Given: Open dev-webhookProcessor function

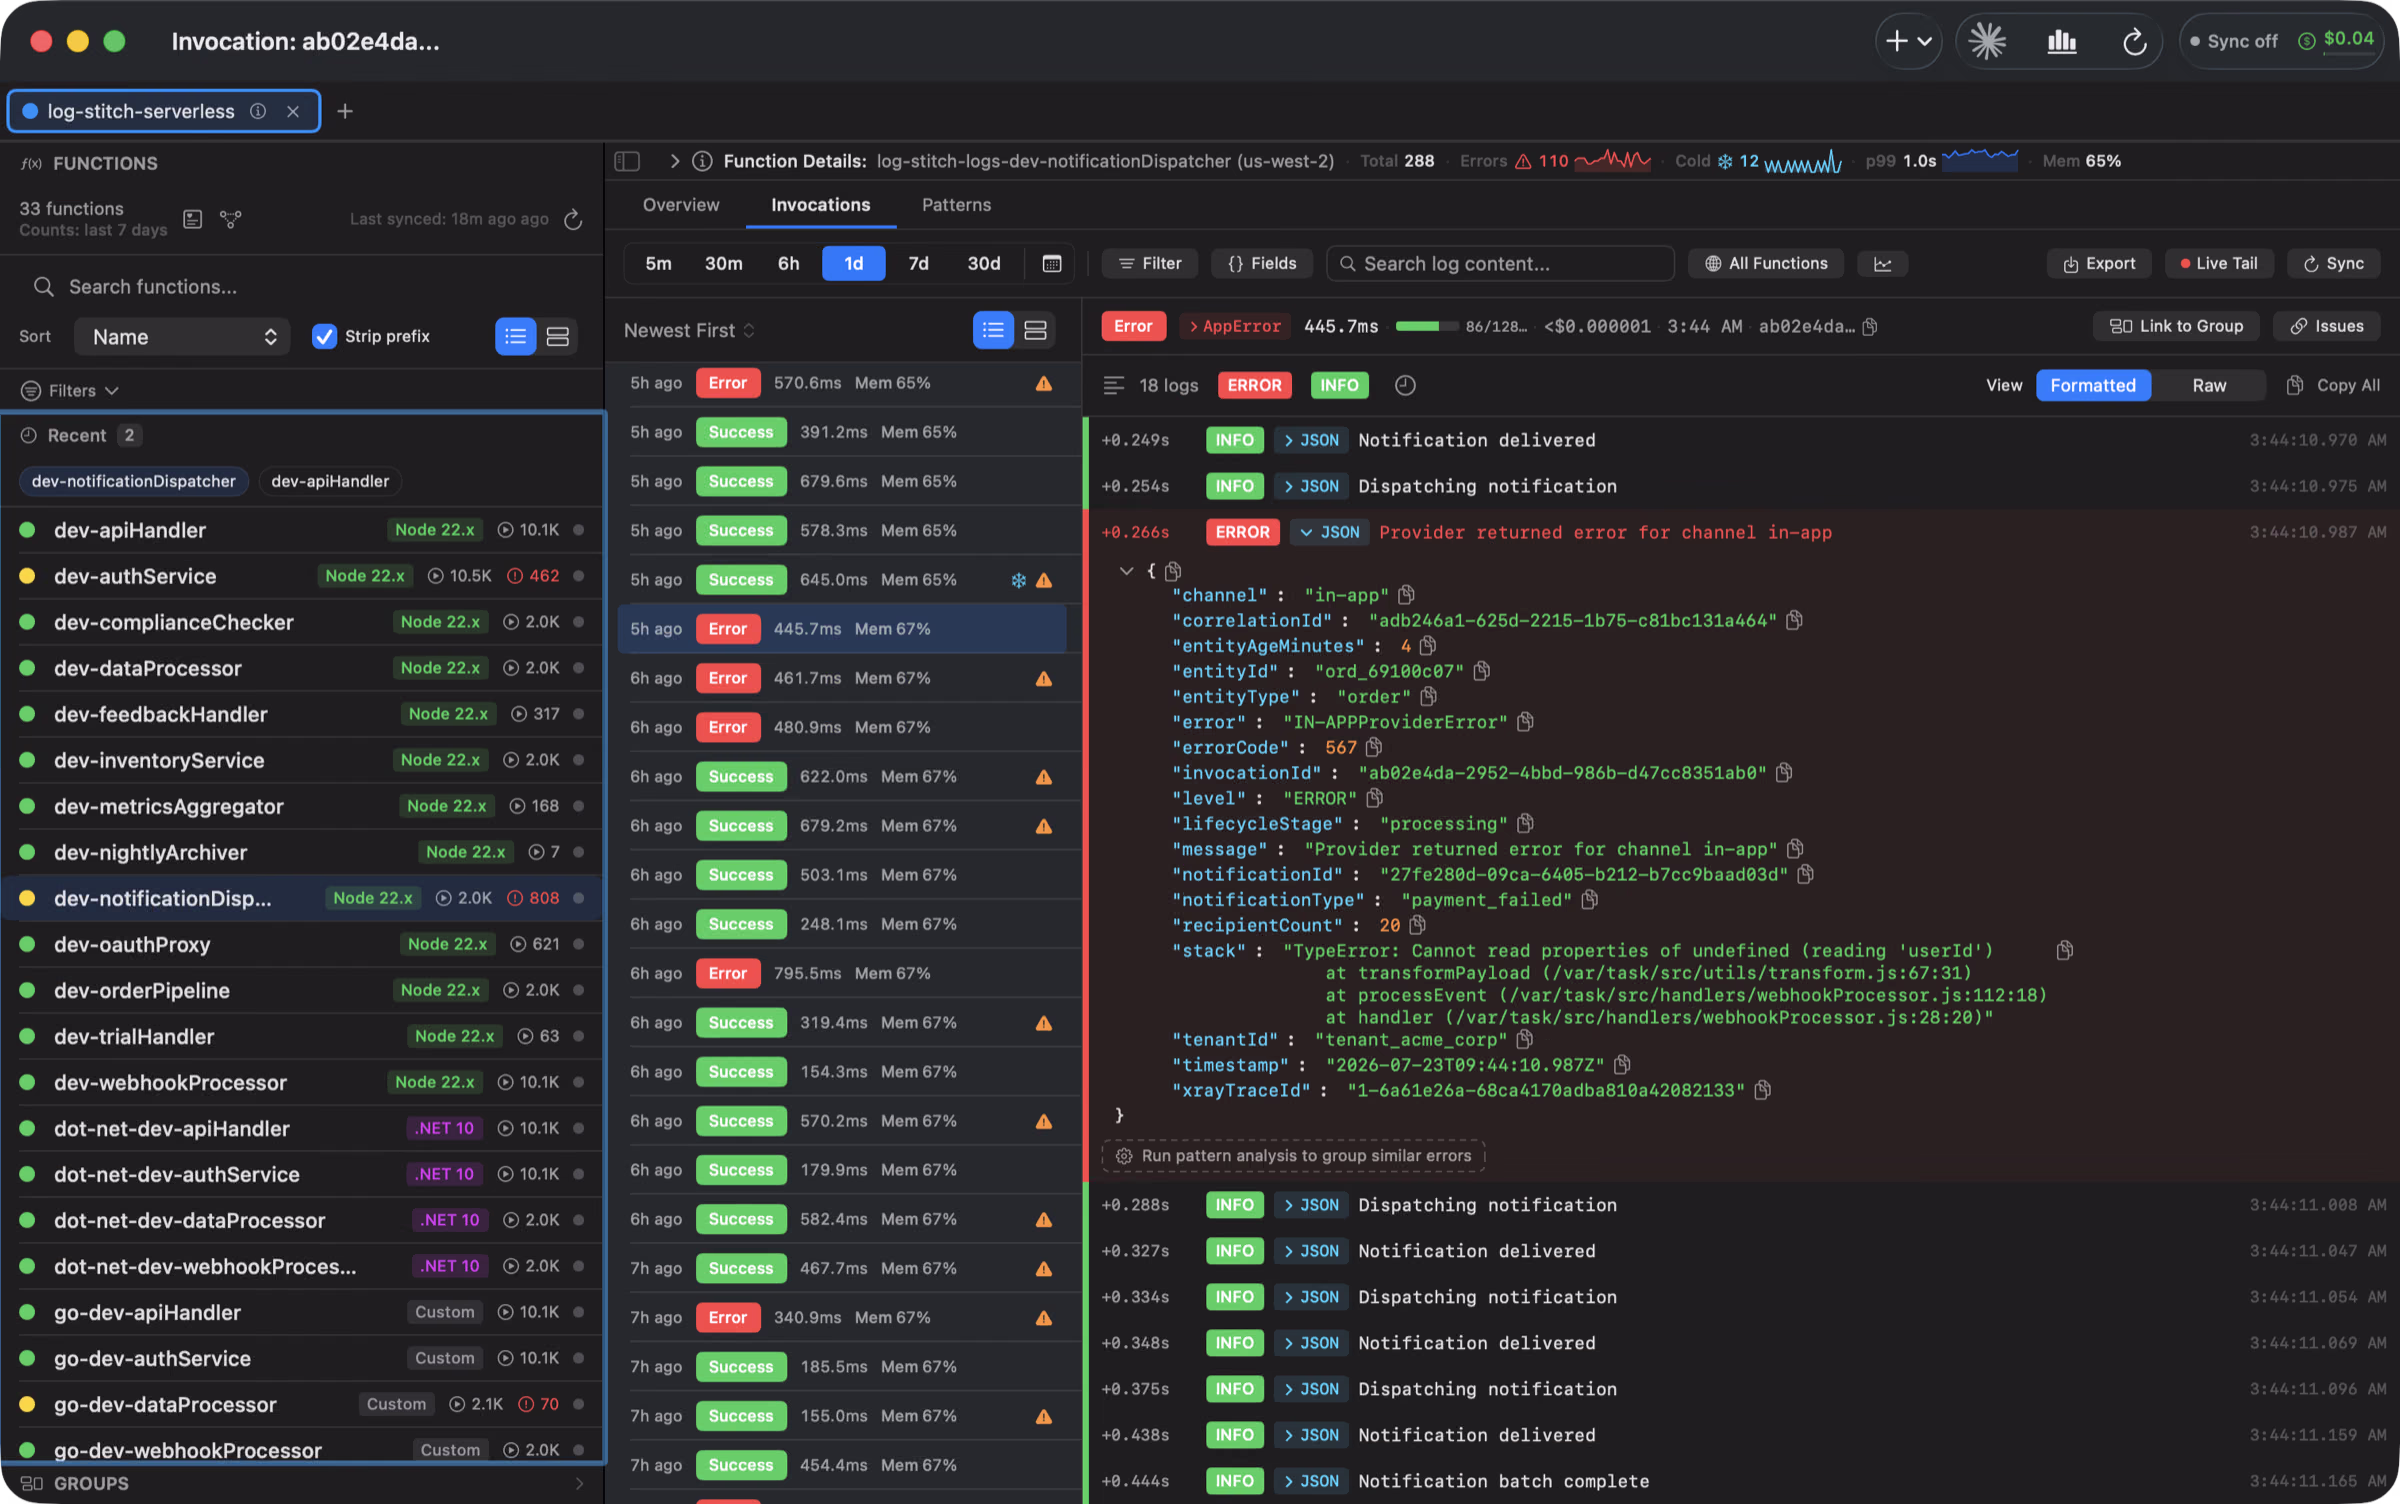Looking at the screenshot, I should [x=302, y=1082].
